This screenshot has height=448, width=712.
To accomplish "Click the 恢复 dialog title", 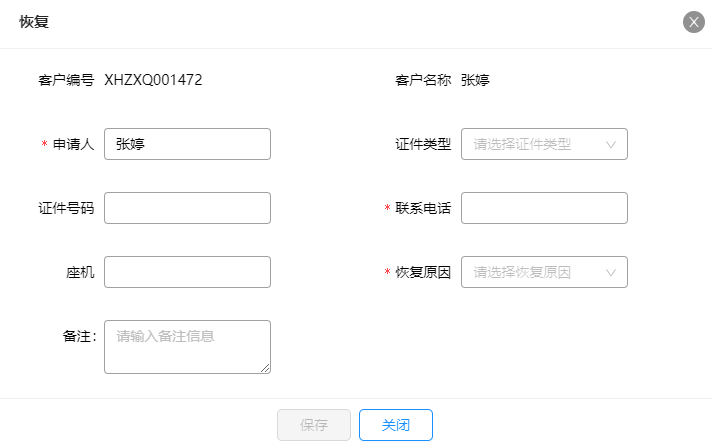I will [34, 21].
